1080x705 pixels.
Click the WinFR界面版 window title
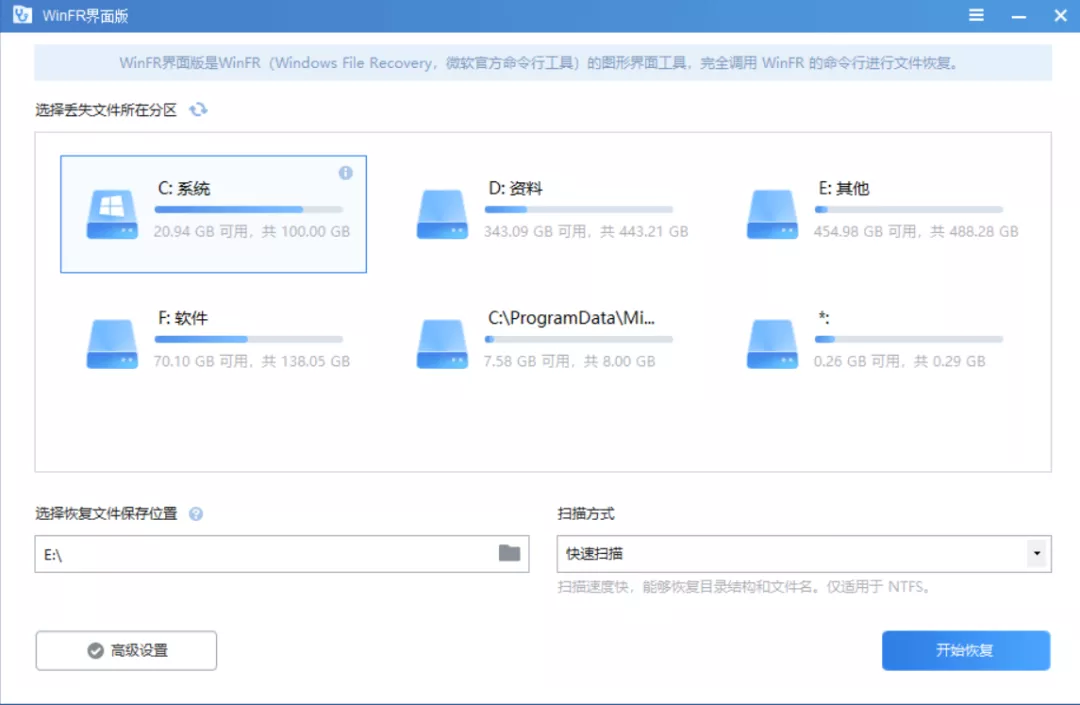(85, 15)
